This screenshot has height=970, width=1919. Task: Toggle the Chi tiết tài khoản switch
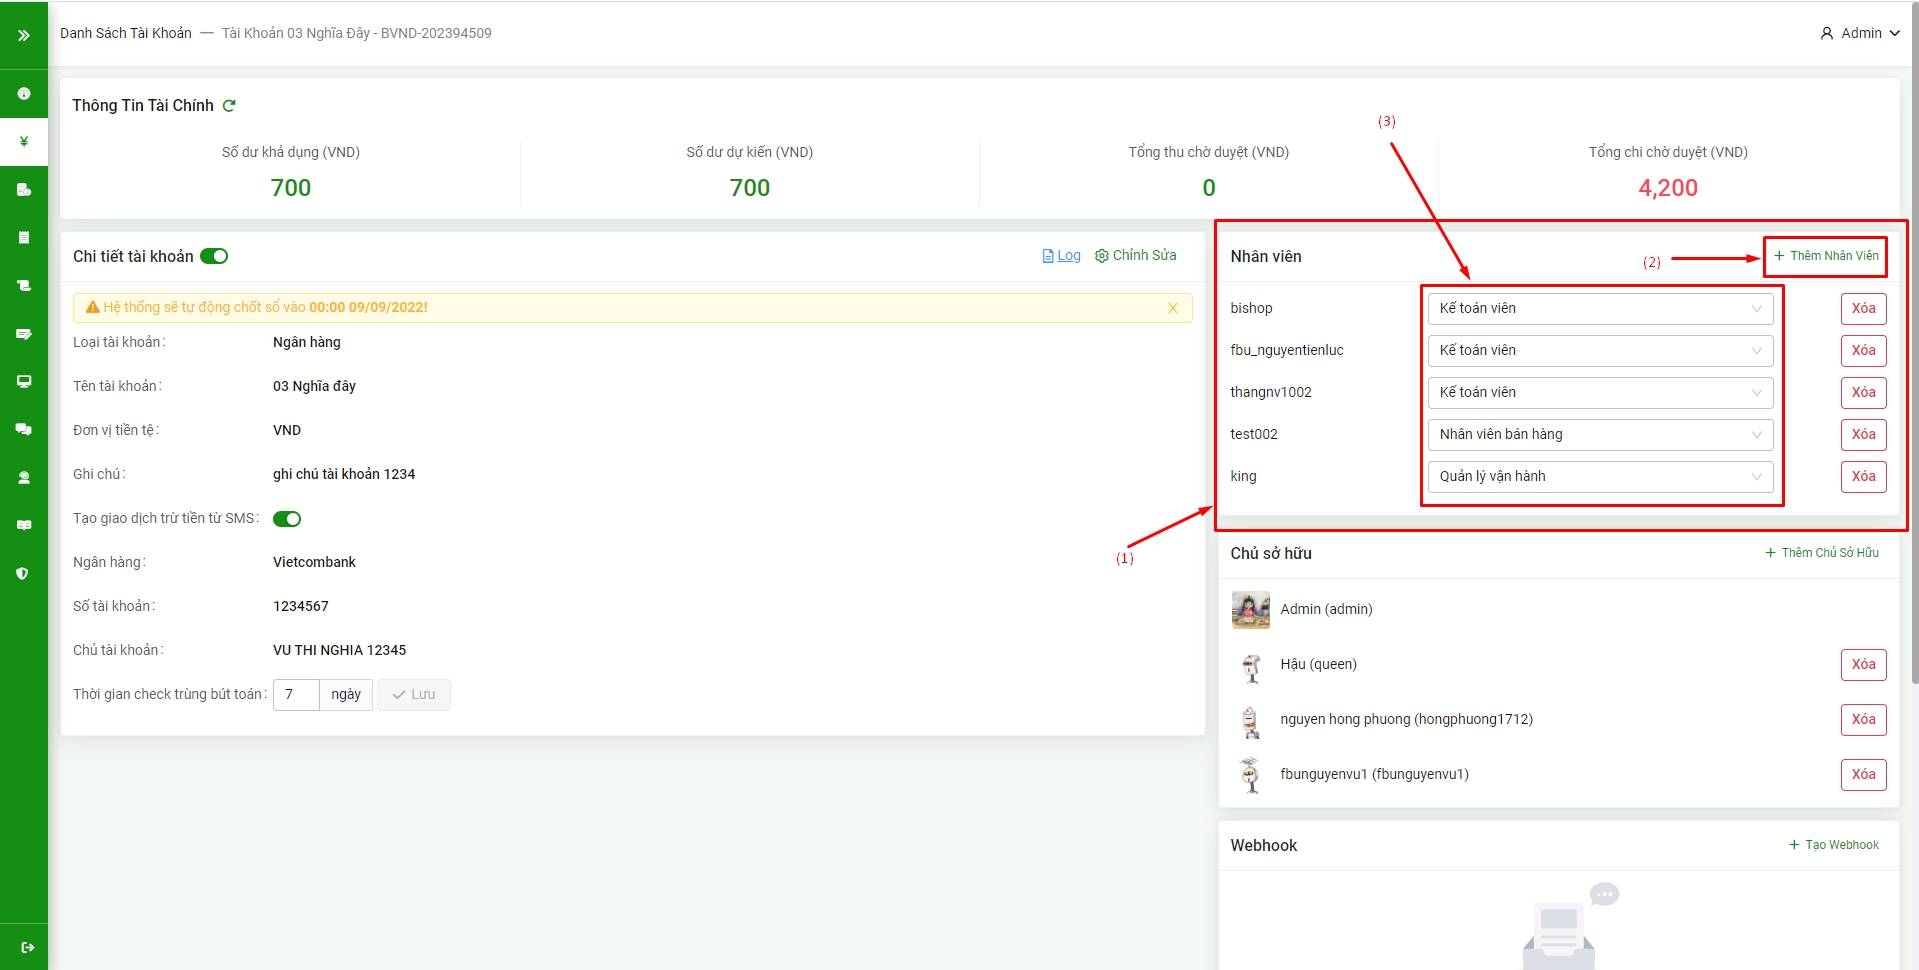(x=214, y=257)
